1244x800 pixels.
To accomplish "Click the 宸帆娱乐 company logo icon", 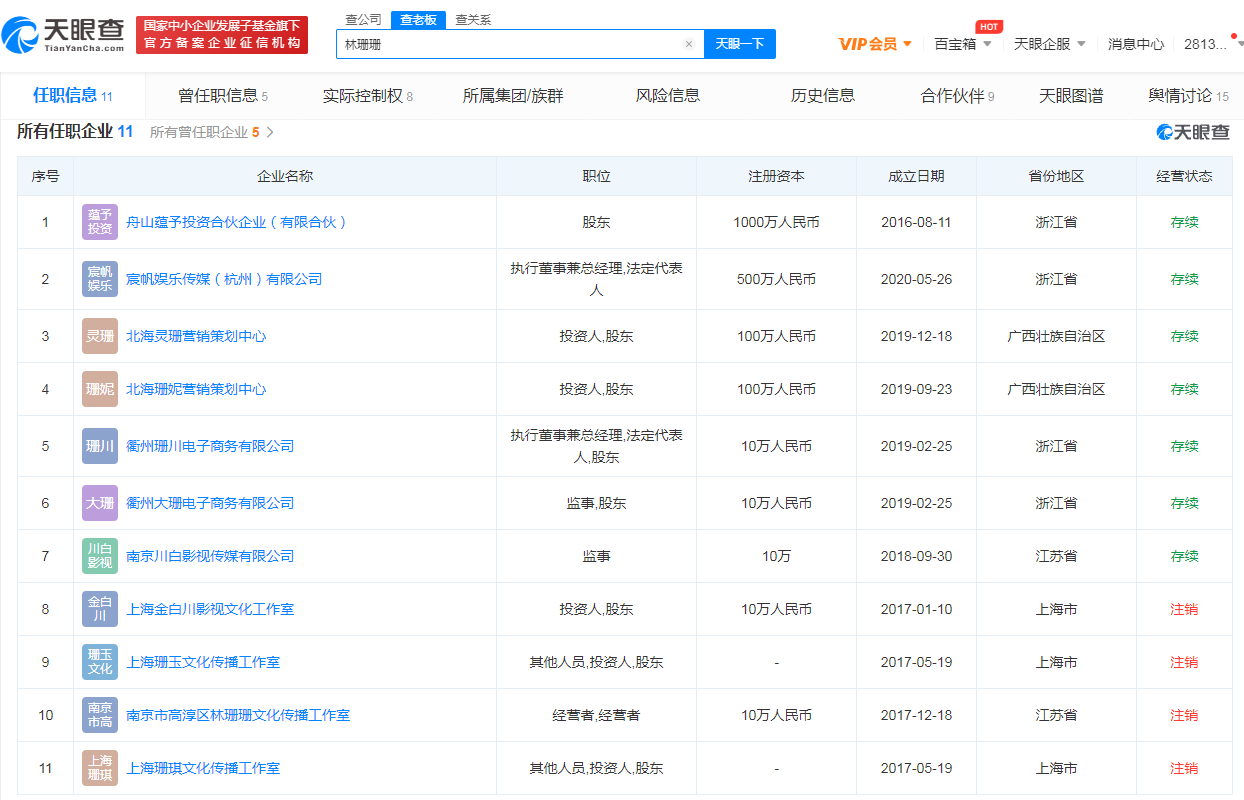I will pyautogui.click(x=100, y=279).
